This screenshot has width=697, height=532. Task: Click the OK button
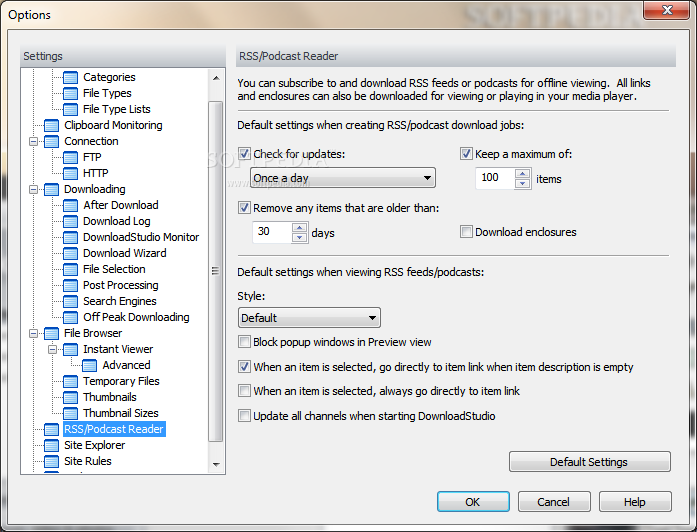[473, 502]
